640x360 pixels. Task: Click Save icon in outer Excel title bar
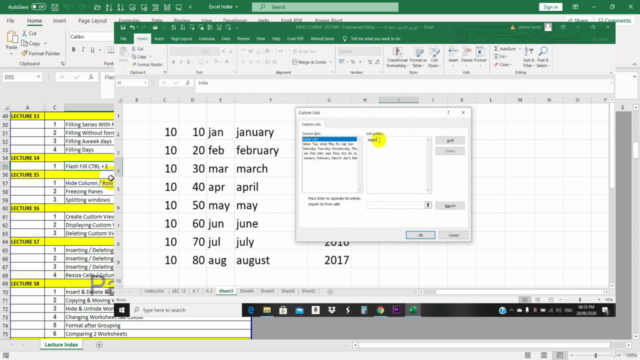[x=55, y=7]
